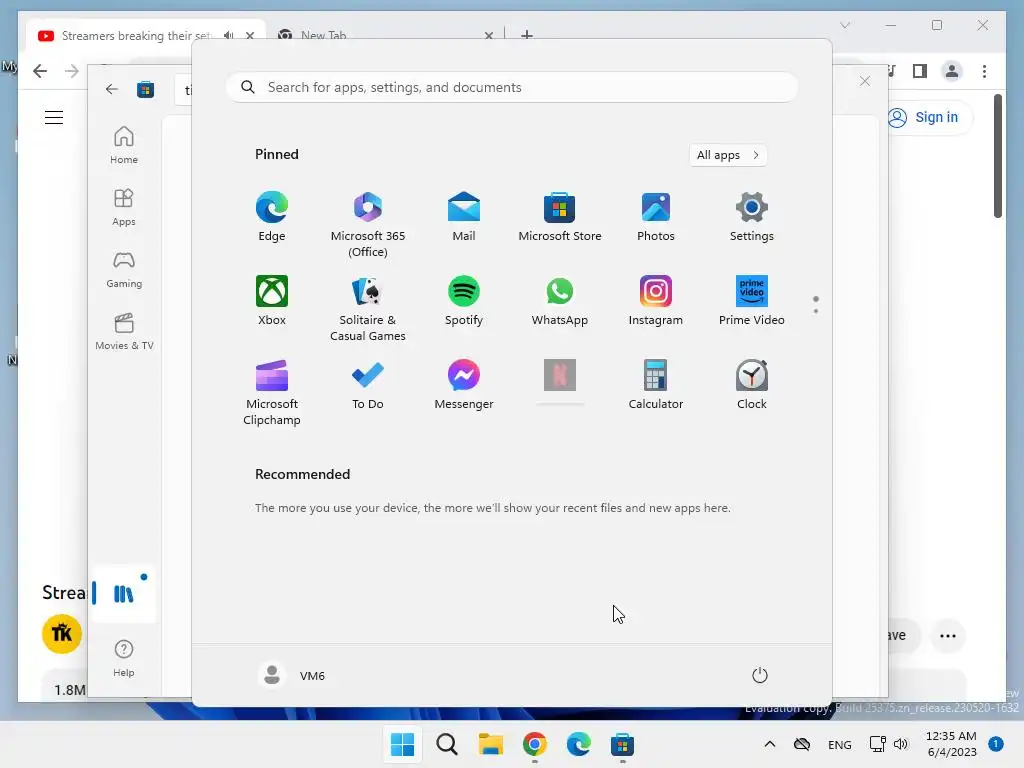The image size is (1024, 768).
Task: Switch to Chrome from the taskbar
Action: (535, 744)
